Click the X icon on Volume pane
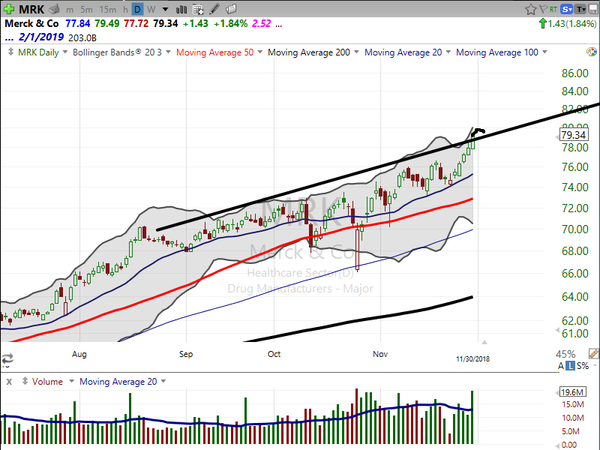 click(x=9, y=382)
